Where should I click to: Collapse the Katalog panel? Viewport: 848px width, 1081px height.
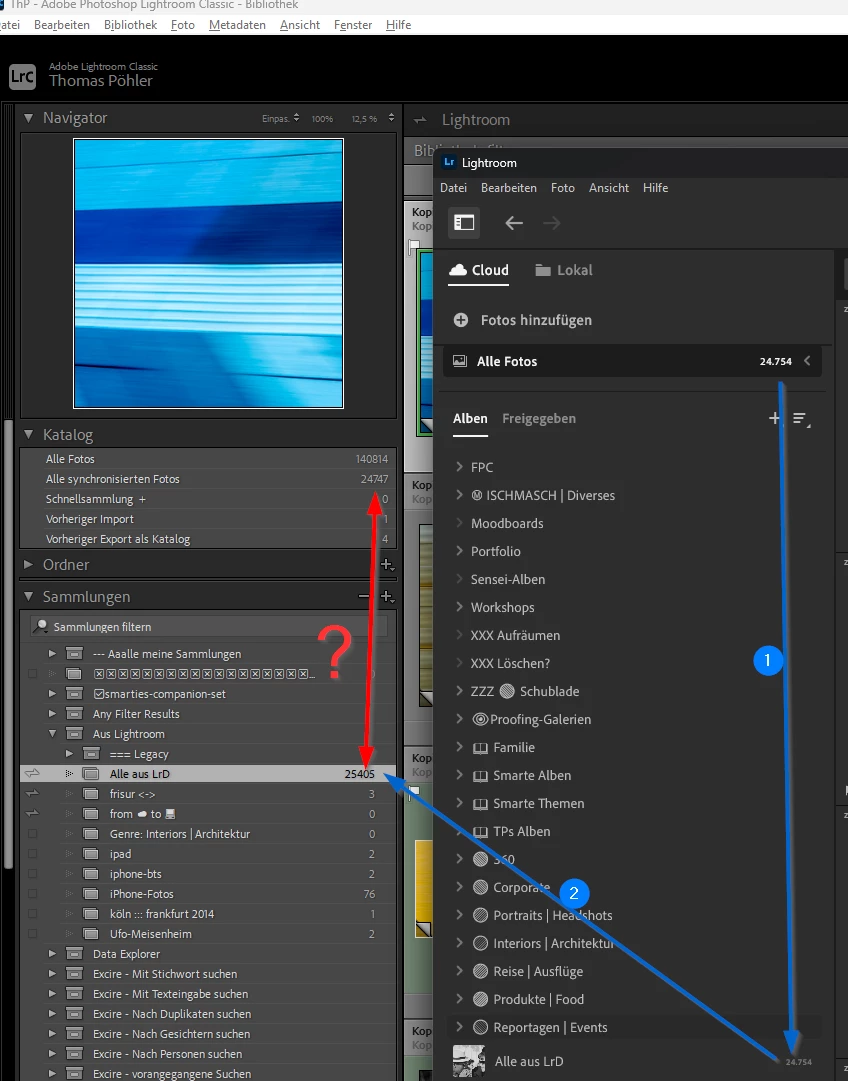(x=28, y=434)
